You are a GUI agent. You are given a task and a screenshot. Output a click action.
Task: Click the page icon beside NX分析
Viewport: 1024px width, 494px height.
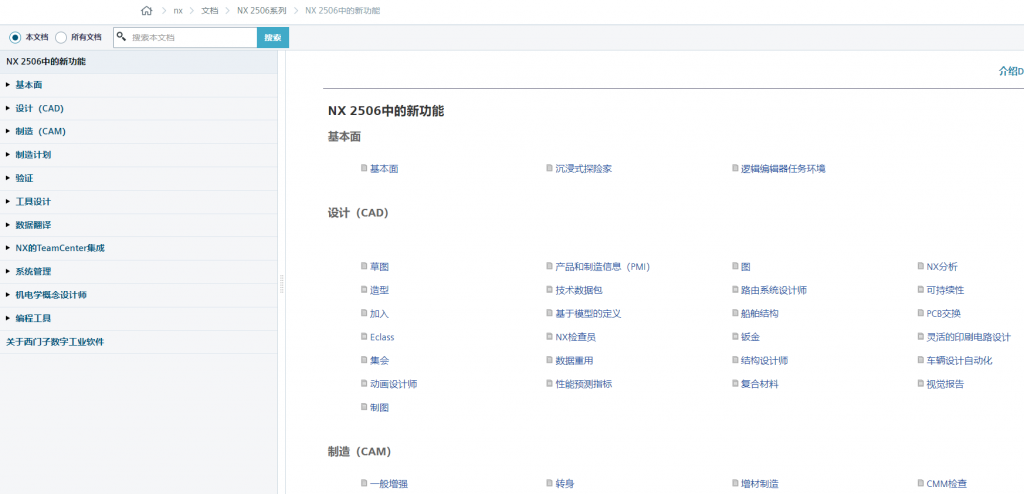tap(921, 266)
